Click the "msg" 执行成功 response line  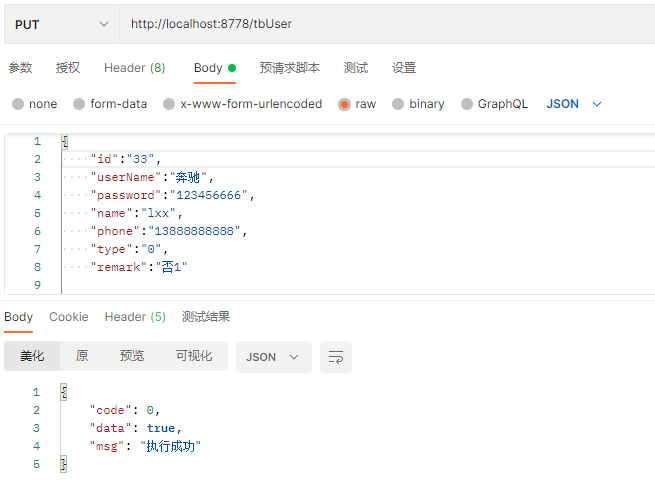tap(145, 446)
